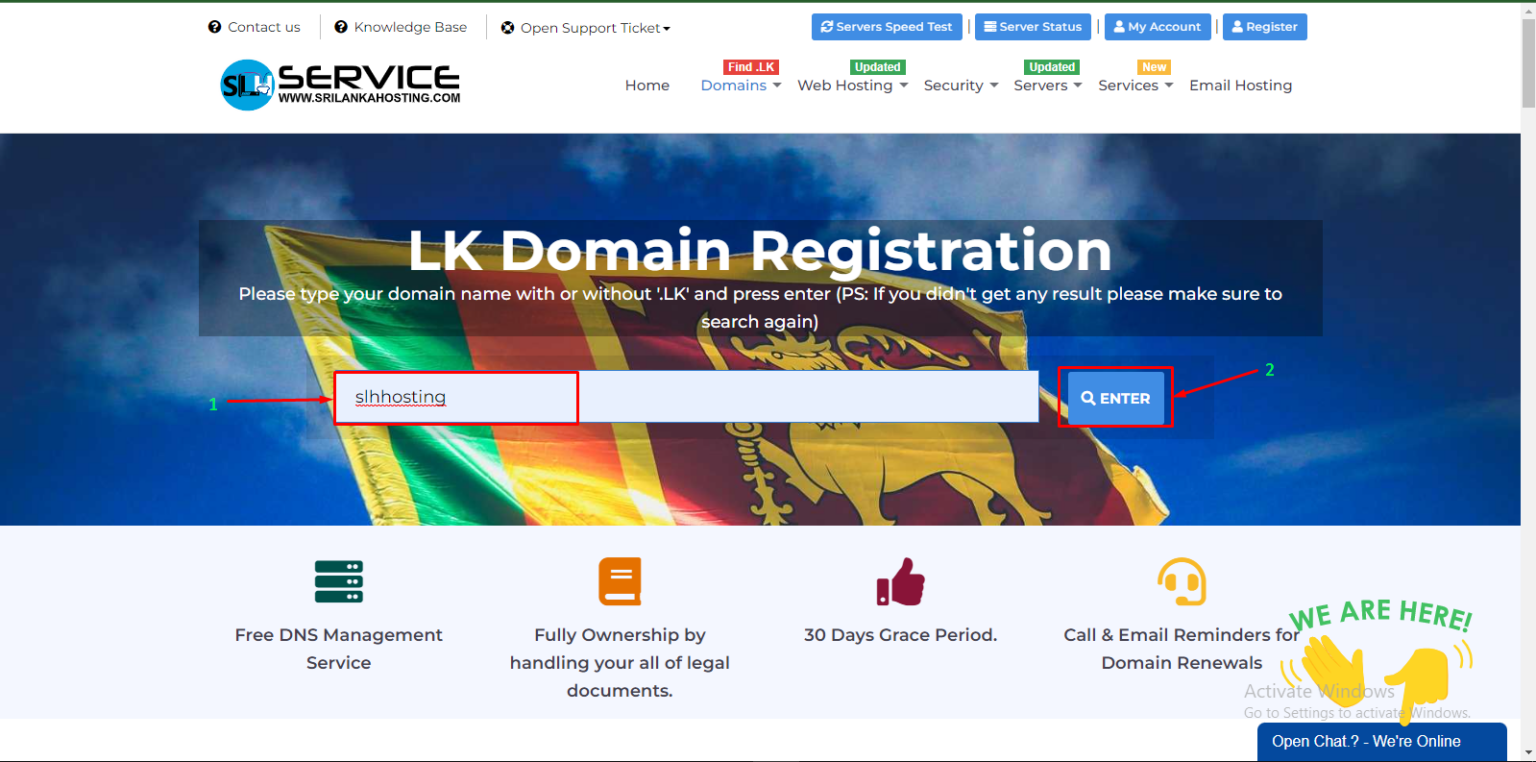Click the orange book ownership icon
This screenshot has height=762, width=1536.
point(619,581)
